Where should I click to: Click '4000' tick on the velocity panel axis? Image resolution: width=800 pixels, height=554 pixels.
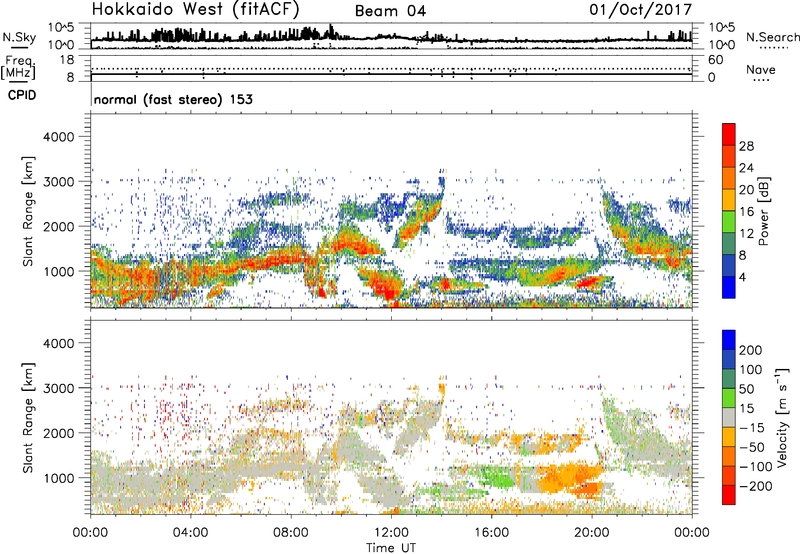[x=59, y=343]
